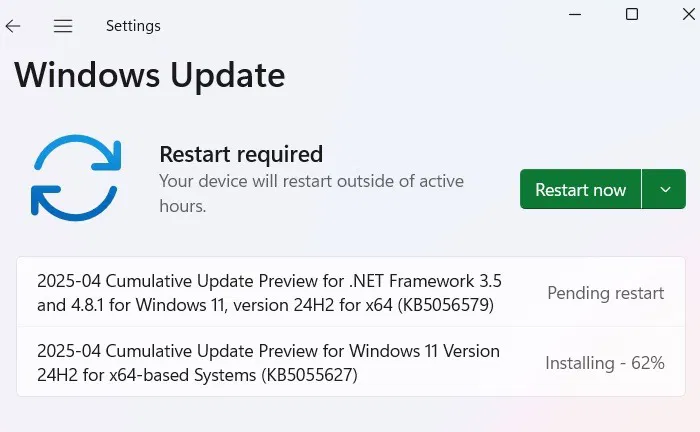Select the .NET Framework 3.5 update entry

click(x=351, y=293)
